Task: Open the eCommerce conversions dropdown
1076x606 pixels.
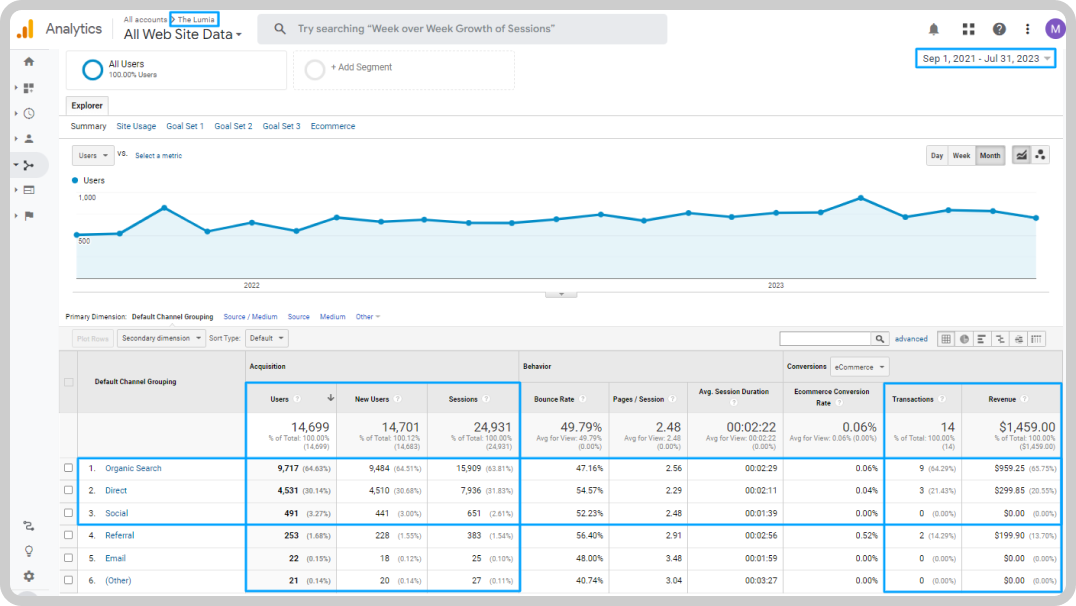Action: coord(859,367)
